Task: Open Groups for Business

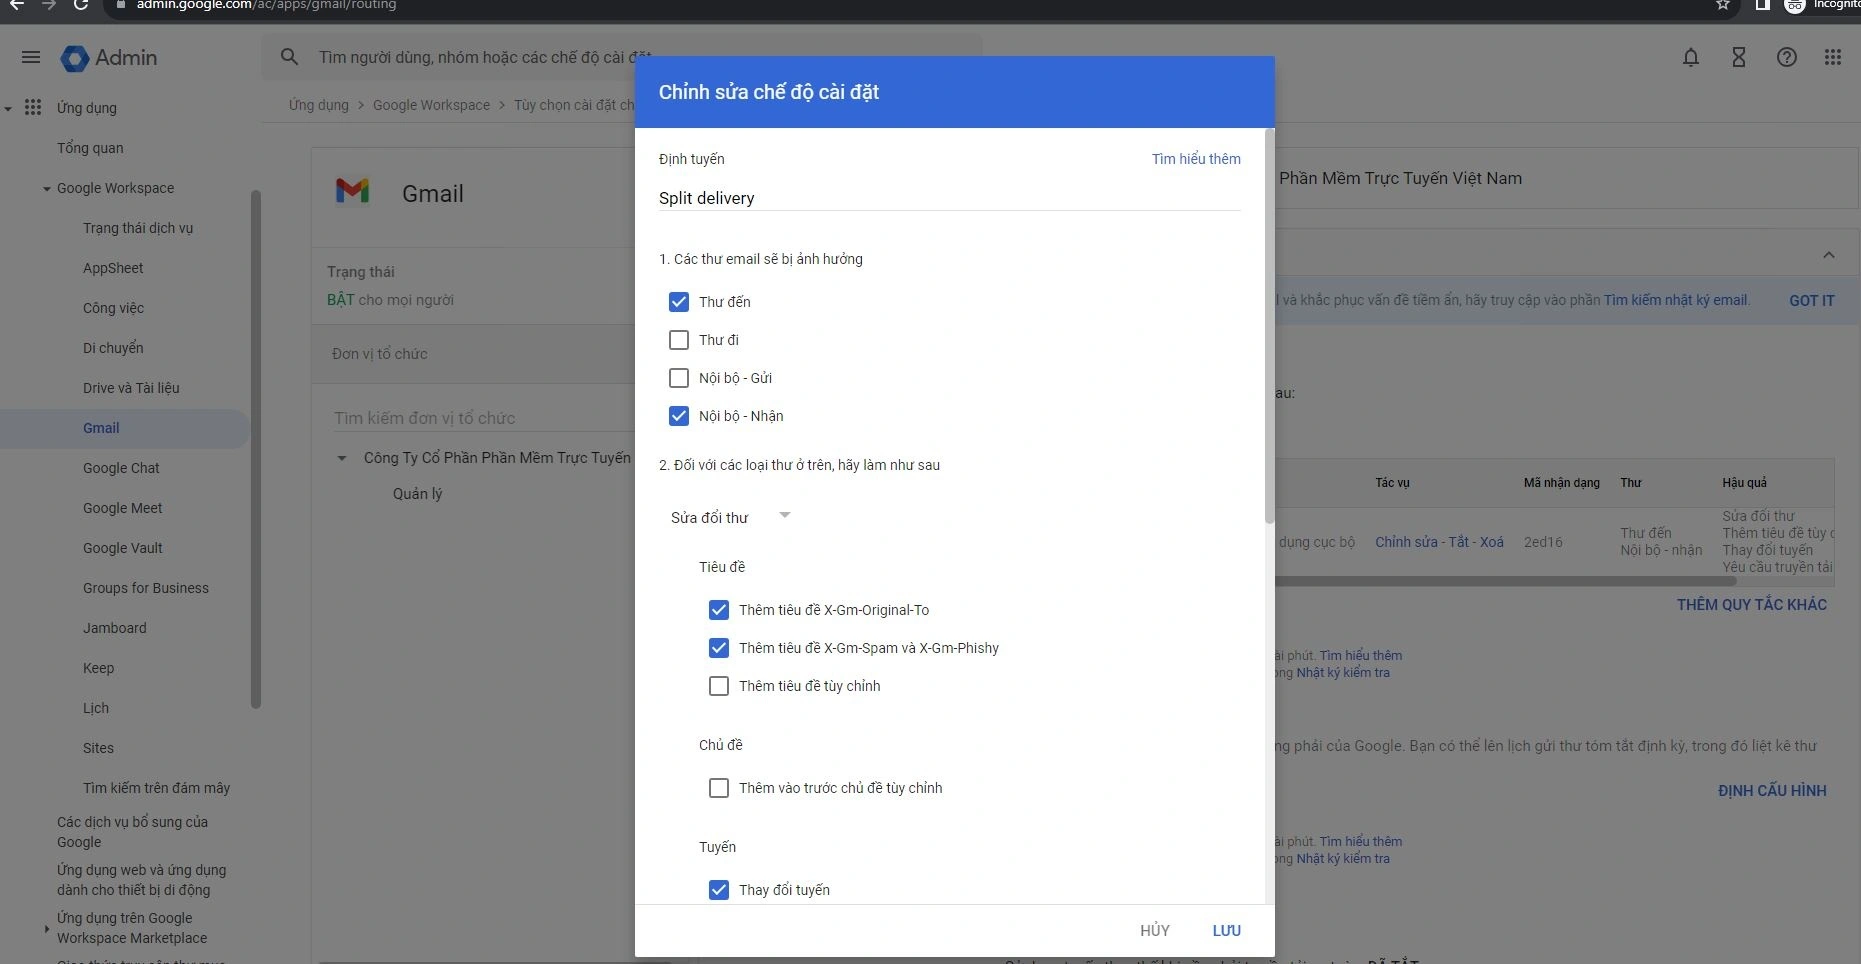Action: tap(146, 588)
